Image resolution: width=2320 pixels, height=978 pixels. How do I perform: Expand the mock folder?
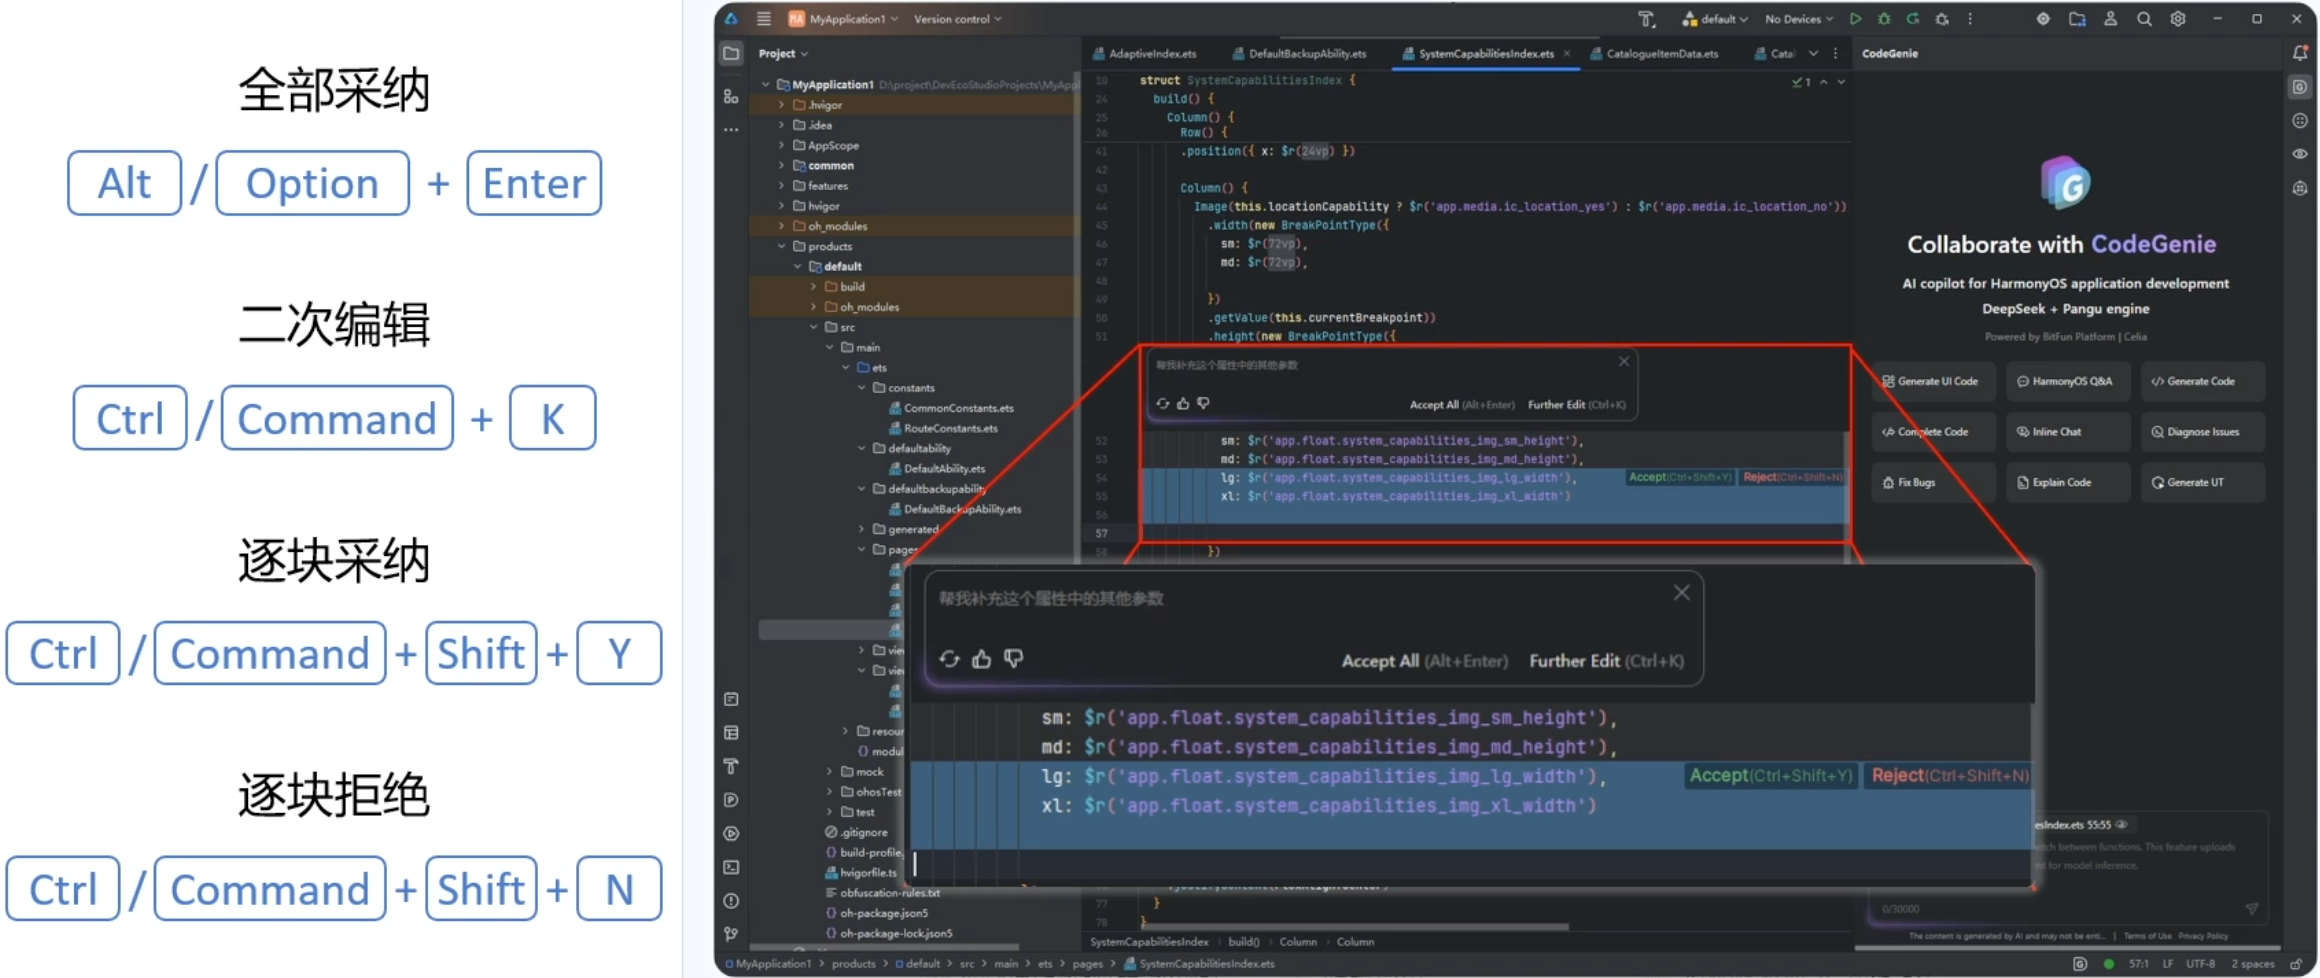click(x=829, y=772)
